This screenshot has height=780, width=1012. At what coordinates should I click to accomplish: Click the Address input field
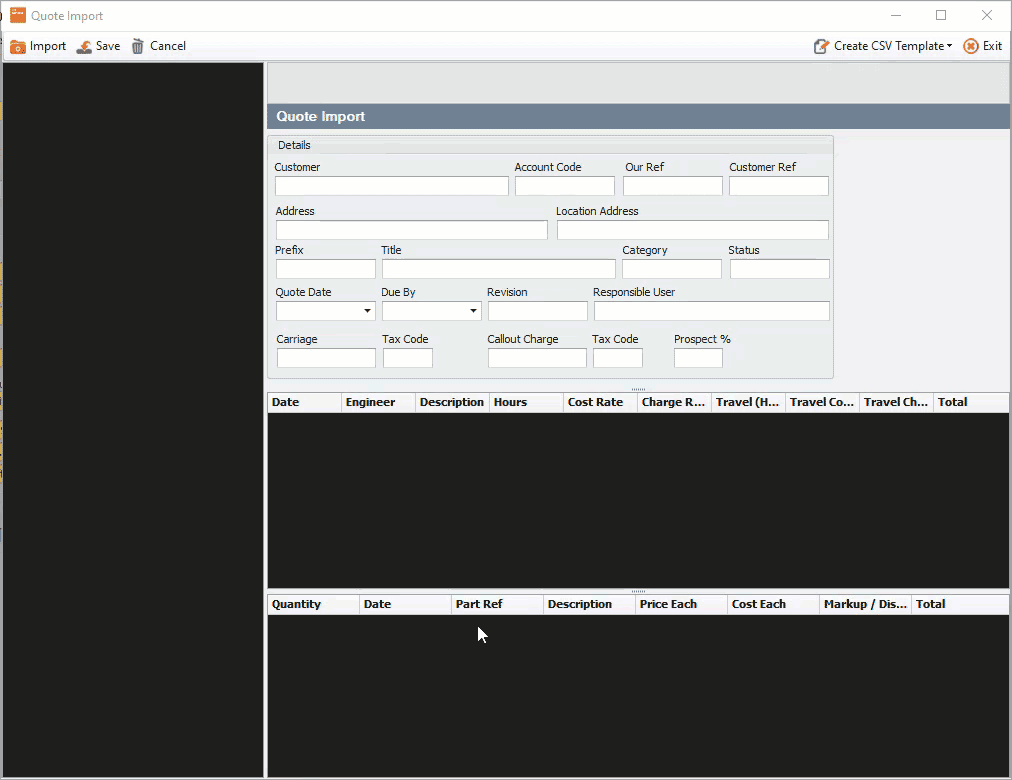click(x=412, y=230)
